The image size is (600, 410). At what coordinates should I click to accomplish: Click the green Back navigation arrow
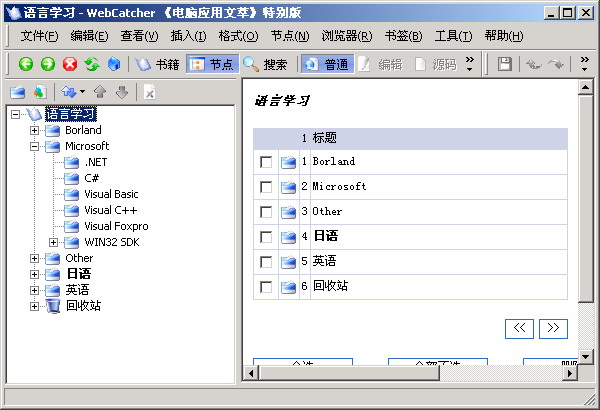coord(26,64)
